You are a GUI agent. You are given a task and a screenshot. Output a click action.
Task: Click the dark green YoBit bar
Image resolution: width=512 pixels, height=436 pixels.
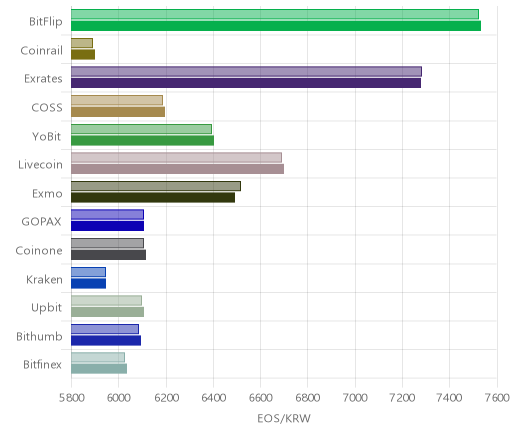click(x=142, y=140)
